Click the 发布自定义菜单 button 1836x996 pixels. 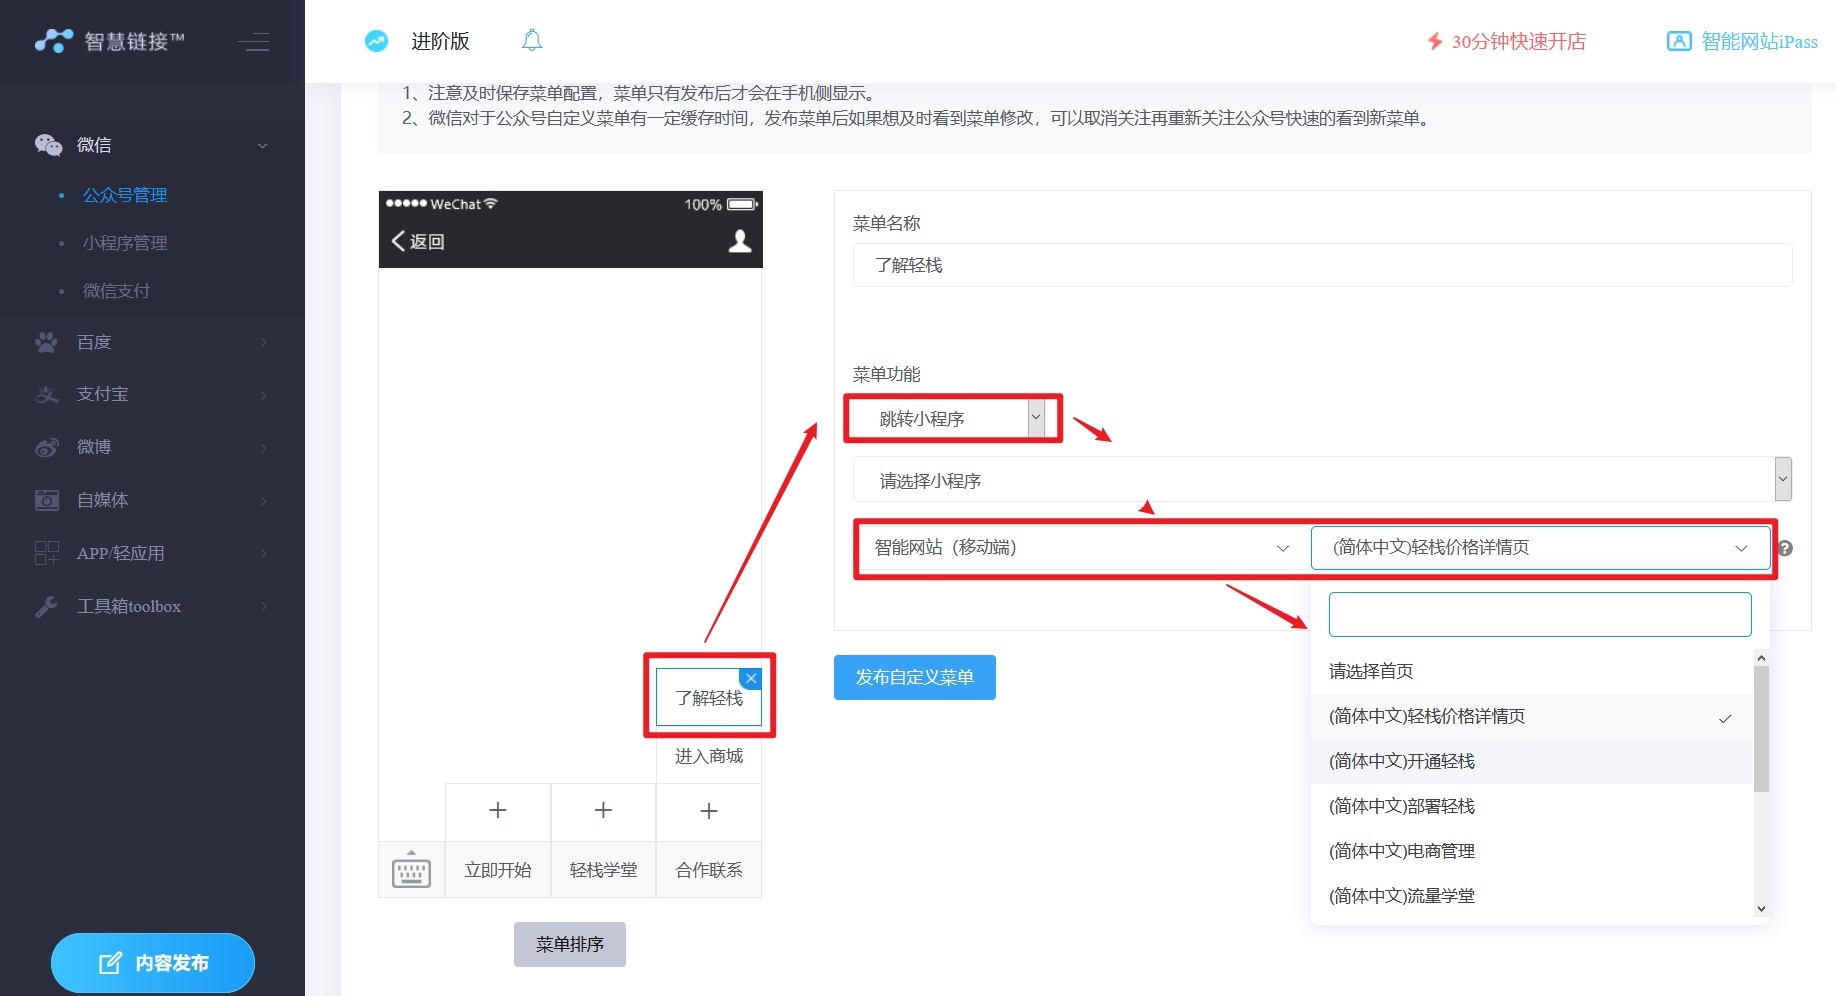tap(913, 677)
